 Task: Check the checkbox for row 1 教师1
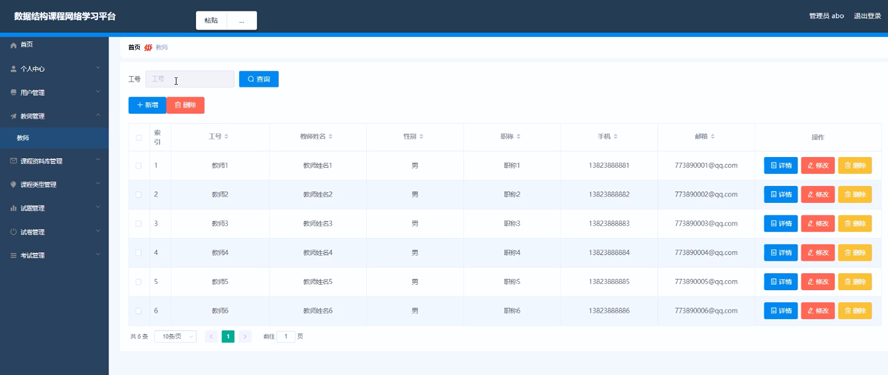pyautogui.click(x=139, y=165)
